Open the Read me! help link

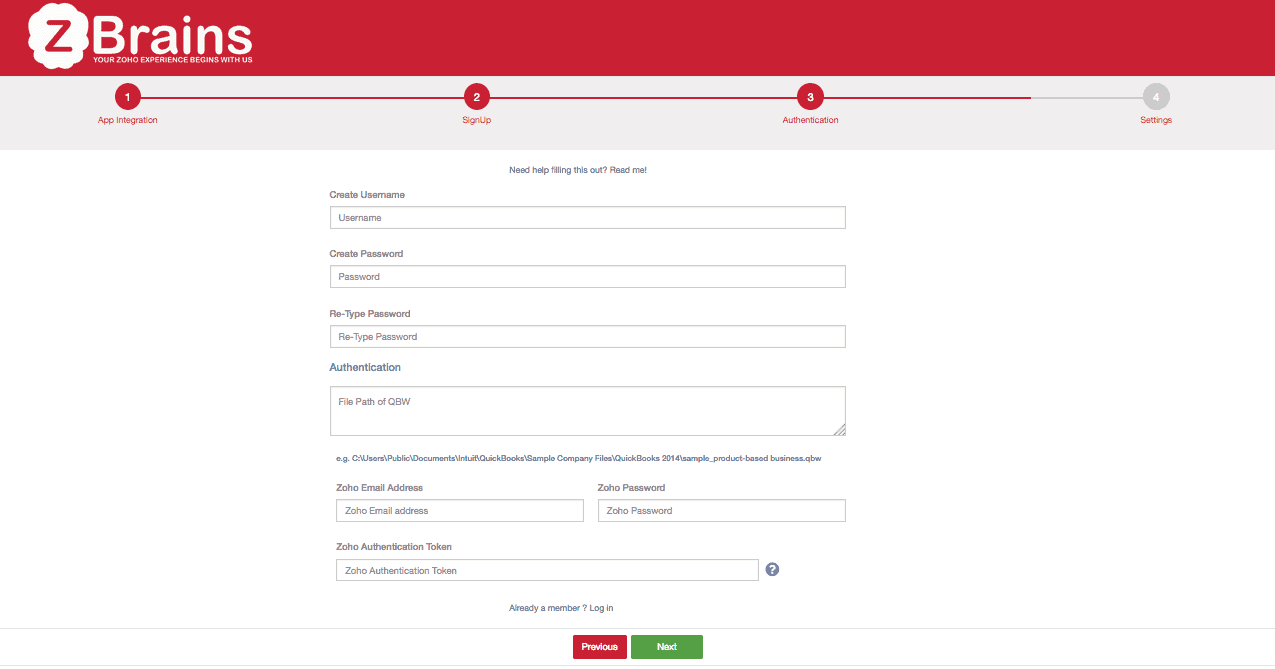(x=628, y=170)
